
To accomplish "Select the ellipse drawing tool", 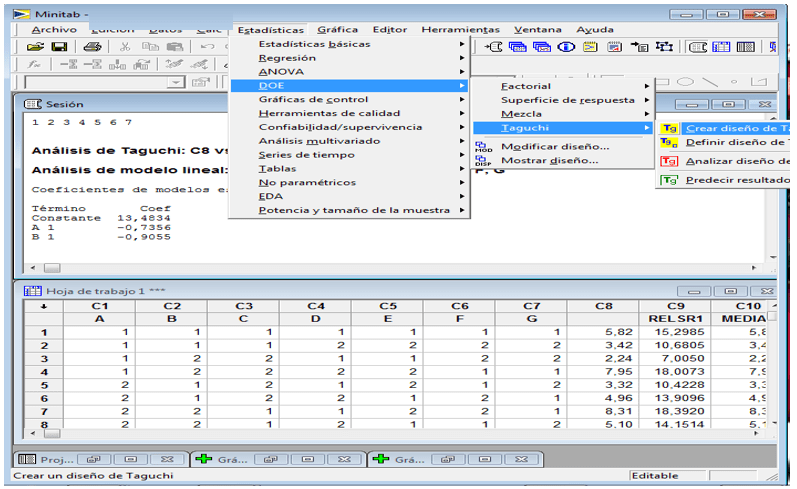I will tap(685, 81).
